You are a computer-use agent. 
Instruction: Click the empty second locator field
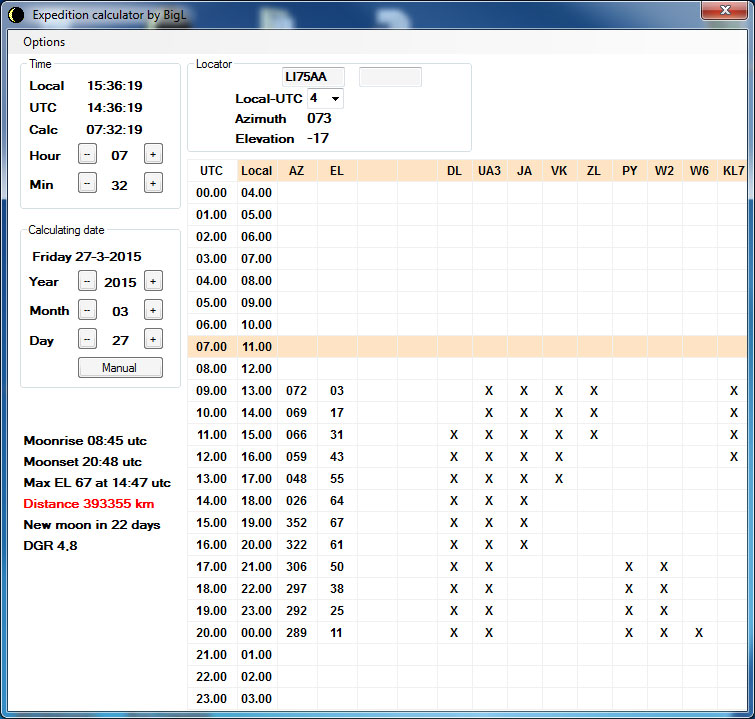[390, 77]
